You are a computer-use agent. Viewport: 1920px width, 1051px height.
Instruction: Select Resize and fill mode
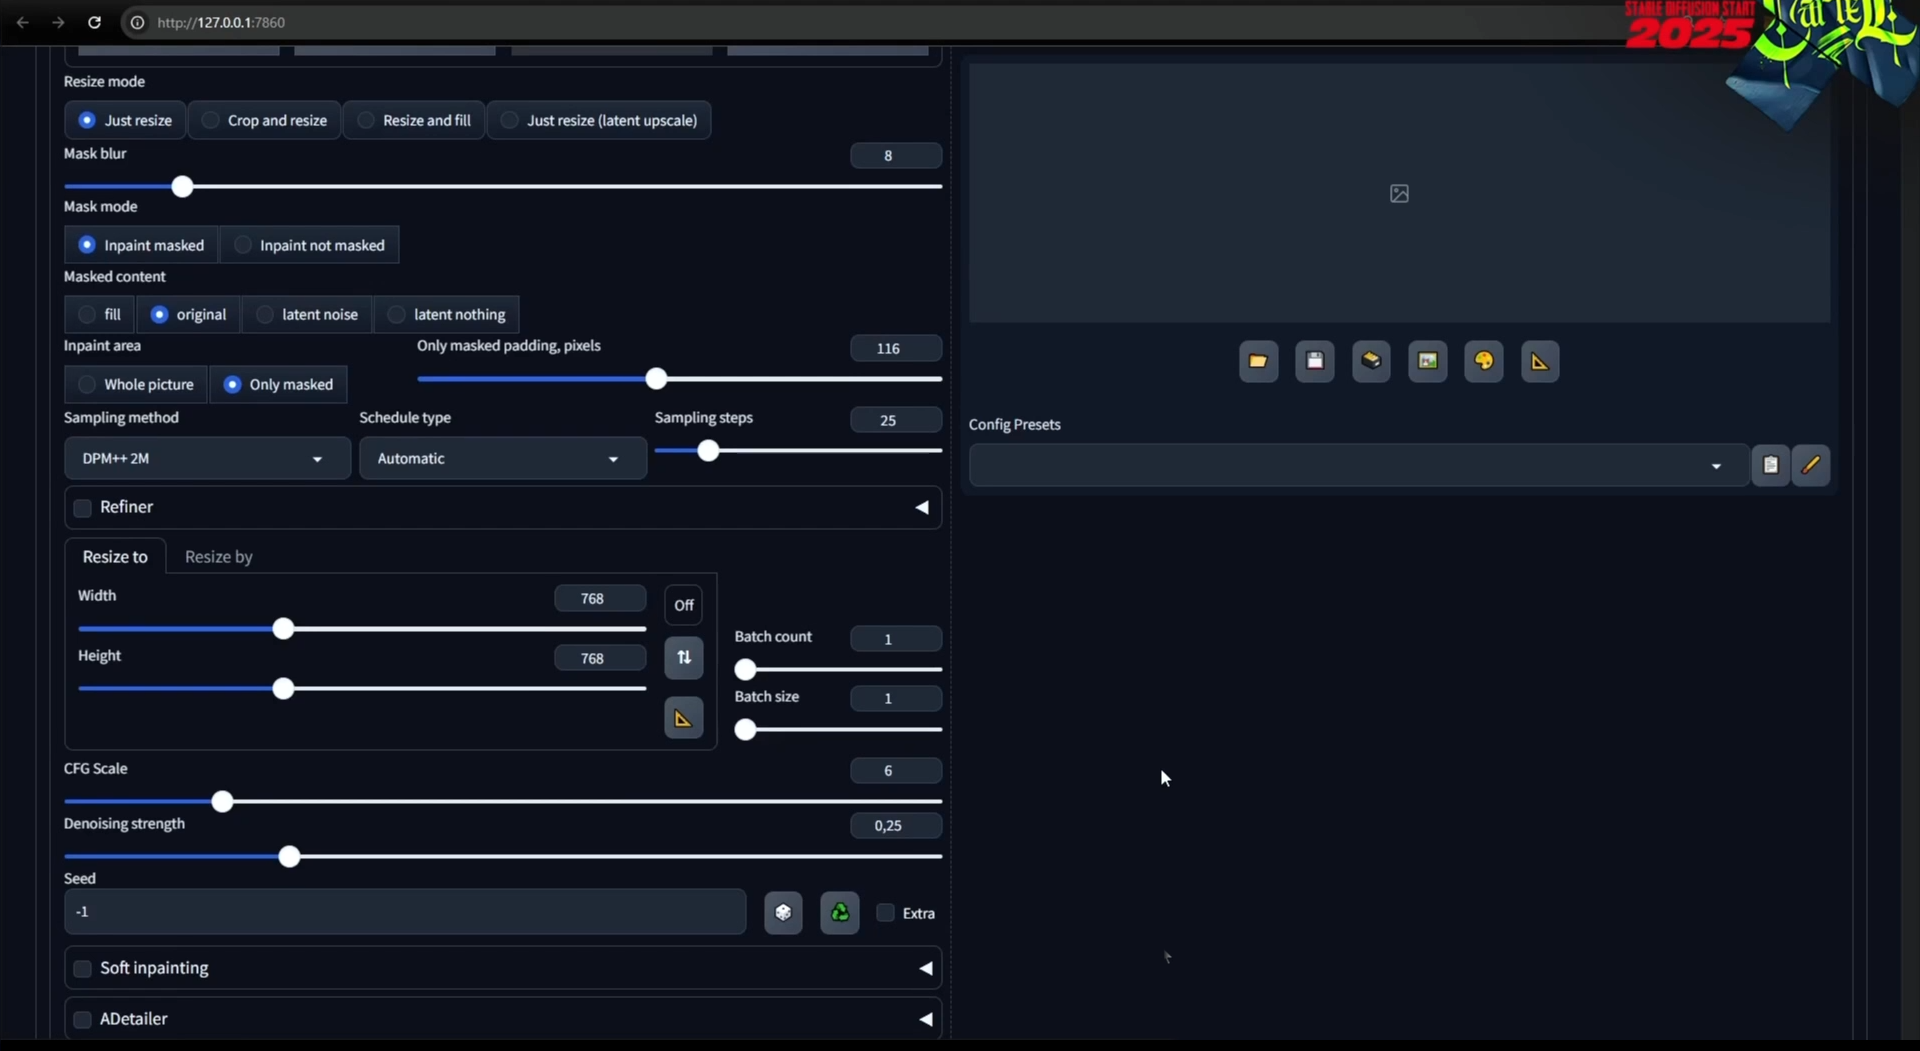click(x=414, y=120)
